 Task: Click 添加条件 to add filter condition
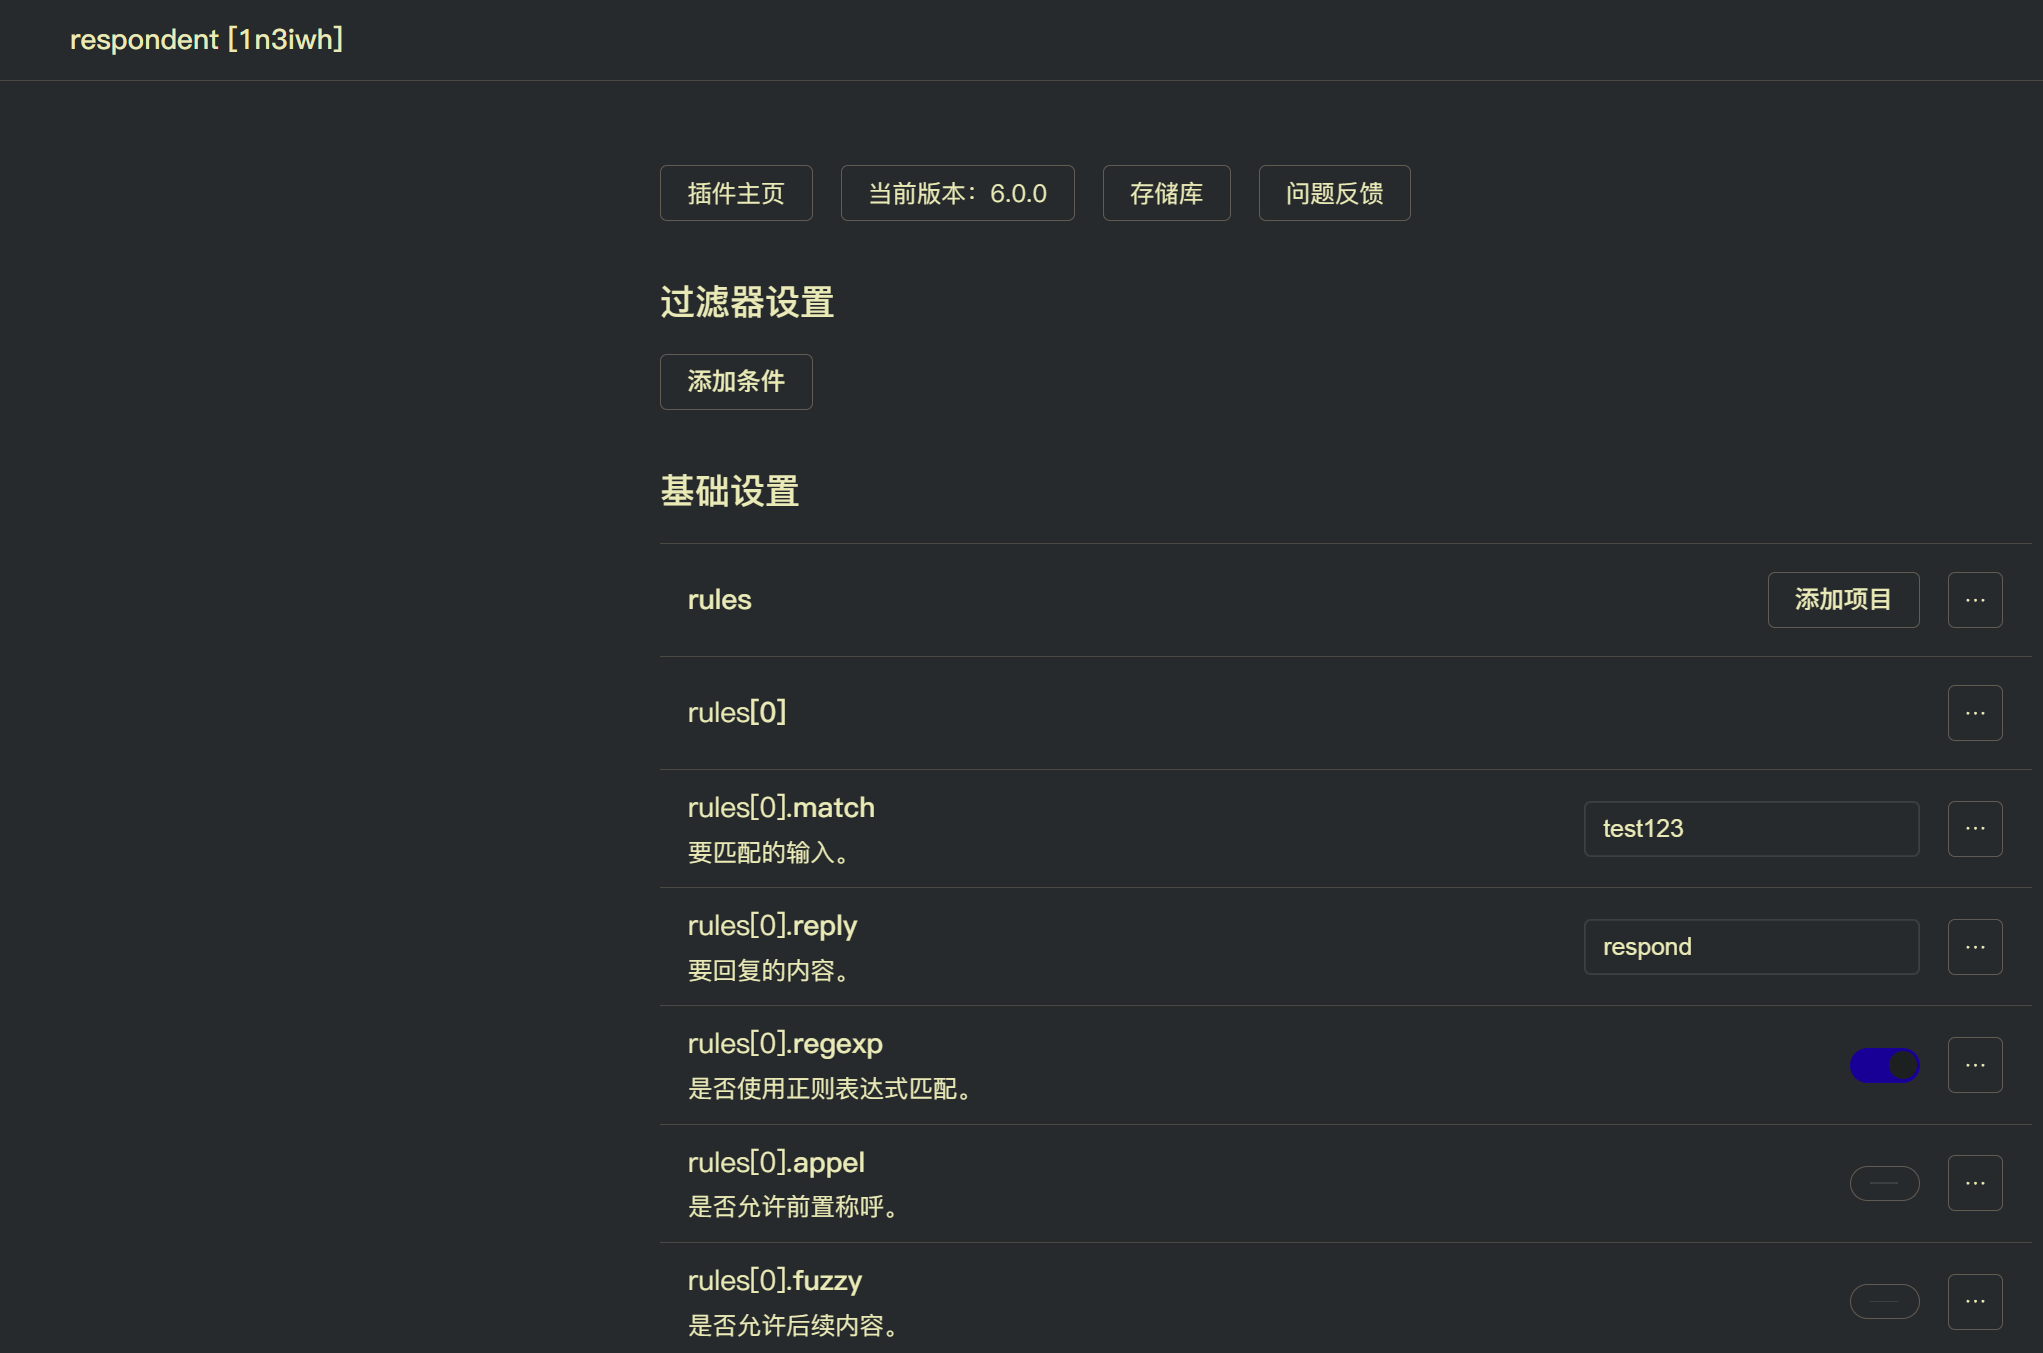[736, 382]
